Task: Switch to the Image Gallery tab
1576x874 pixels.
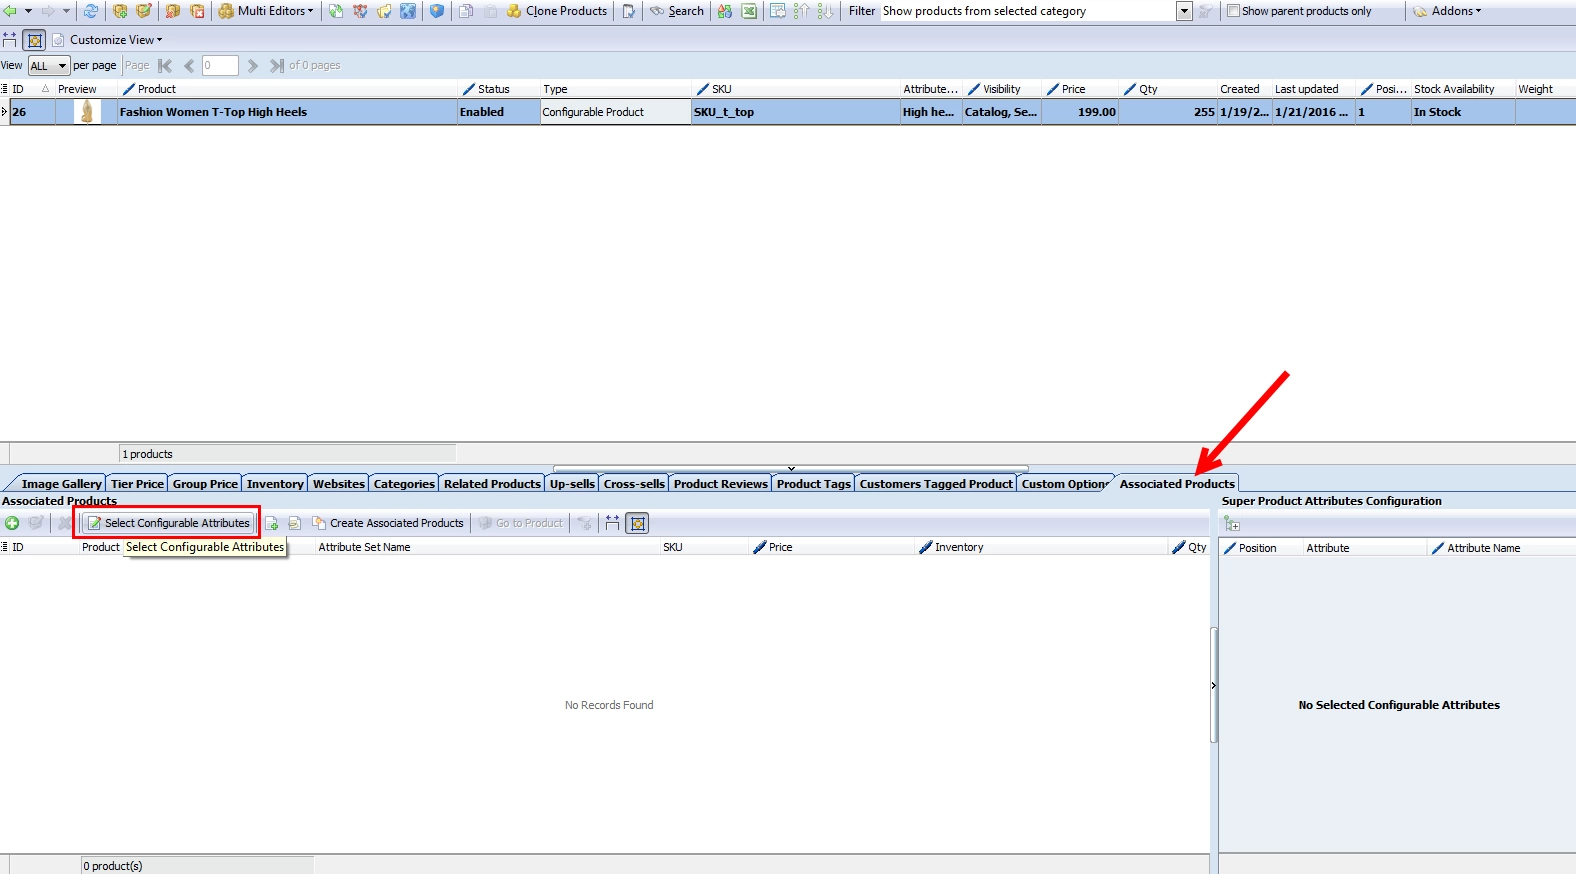Action: pyautogui.click(x=60, y=483)
